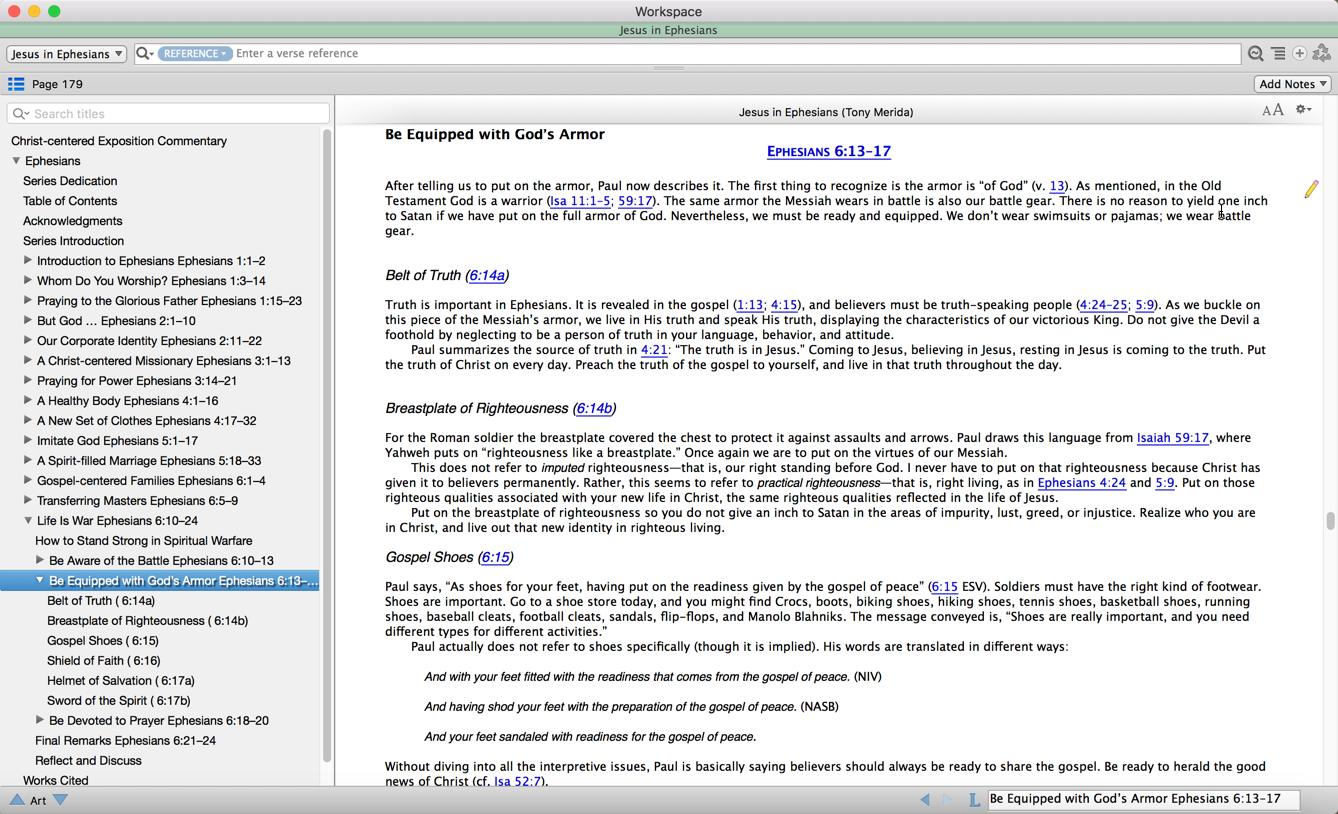Open the 4:21 verse link
This screenshot has width=1338, height=814.
654,350
